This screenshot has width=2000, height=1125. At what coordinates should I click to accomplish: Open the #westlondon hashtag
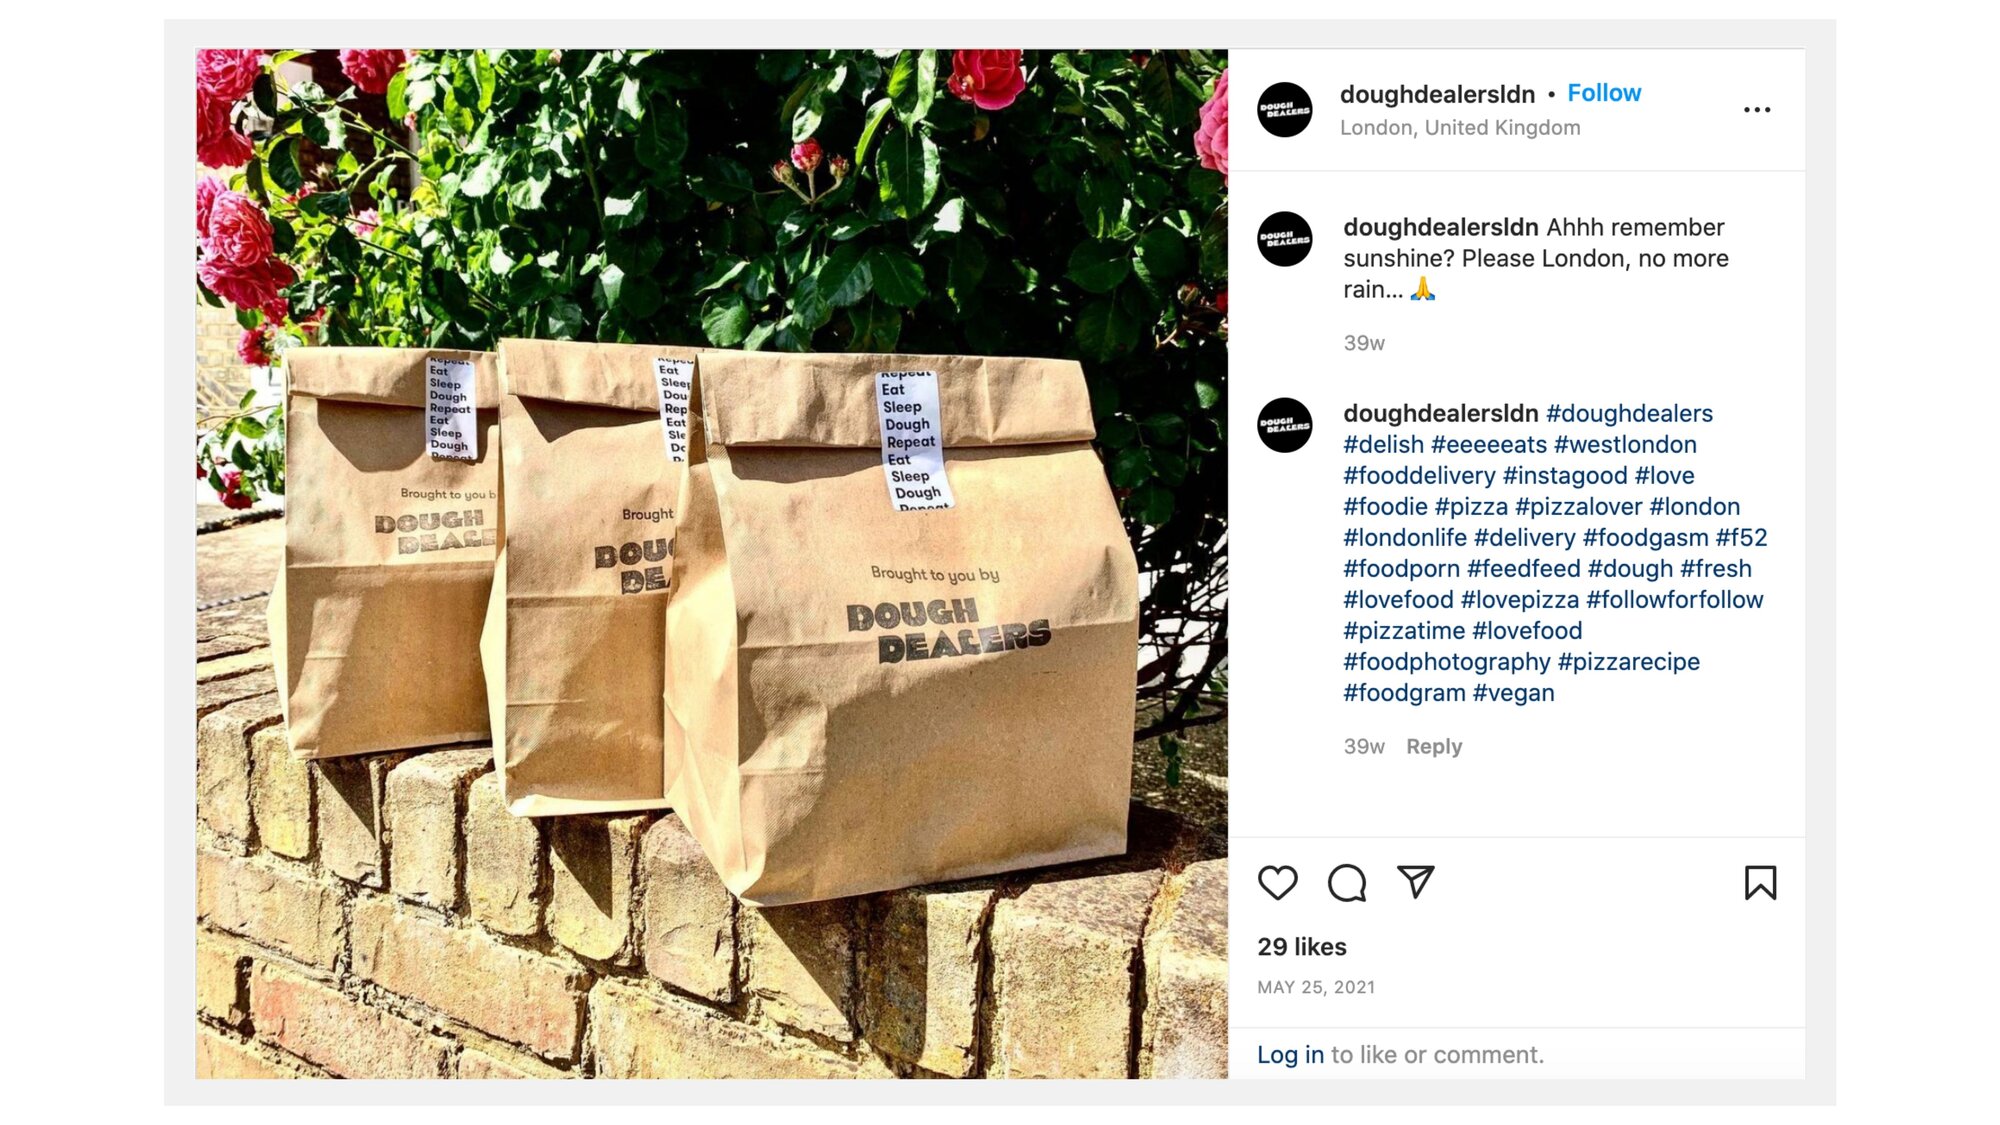pyautogui.click(x=1625, y=444)
